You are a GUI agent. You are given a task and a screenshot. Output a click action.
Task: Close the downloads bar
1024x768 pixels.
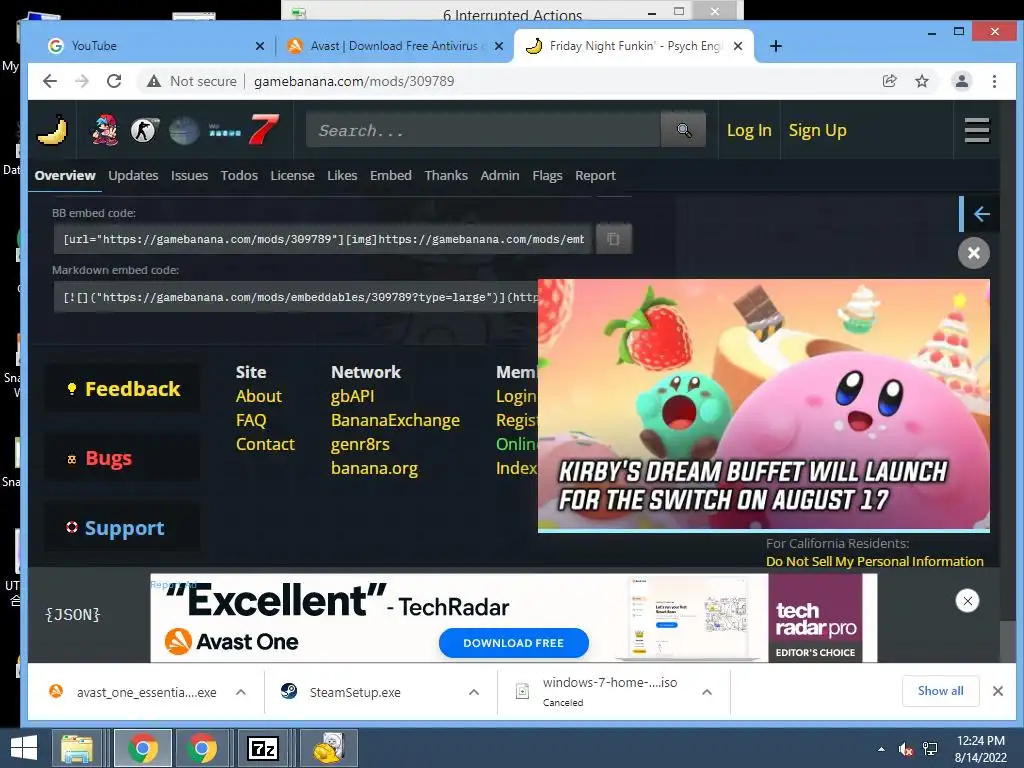998,691
